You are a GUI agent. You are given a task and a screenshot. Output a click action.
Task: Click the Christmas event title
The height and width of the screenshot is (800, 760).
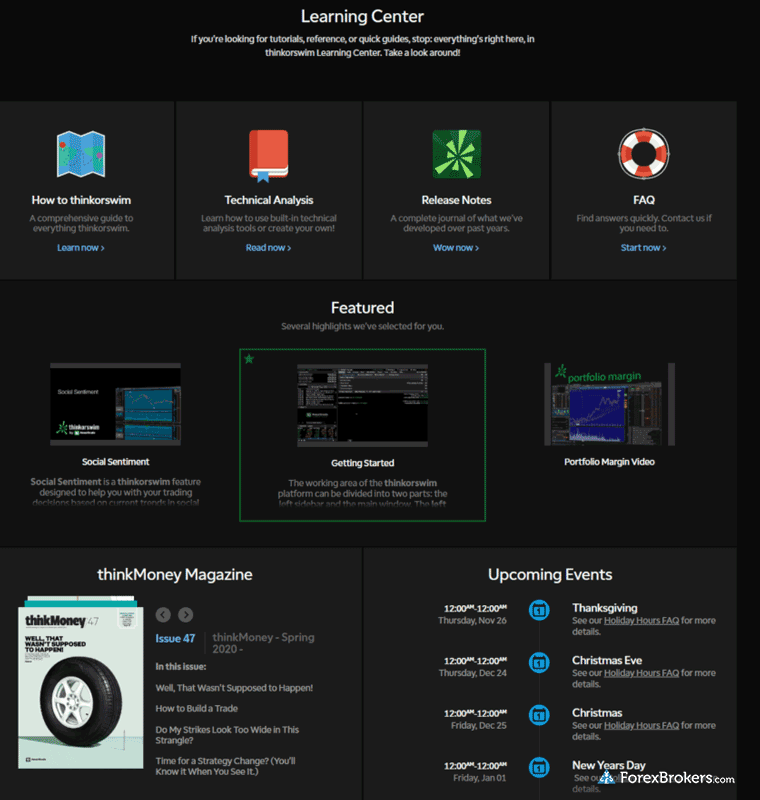point(597,713)
